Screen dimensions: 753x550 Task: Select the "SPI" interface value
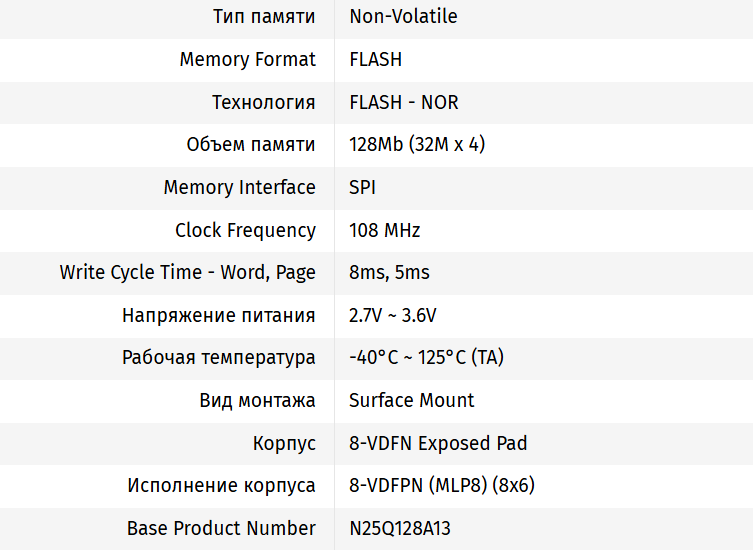pyautogui.click(x=362, y=187)
